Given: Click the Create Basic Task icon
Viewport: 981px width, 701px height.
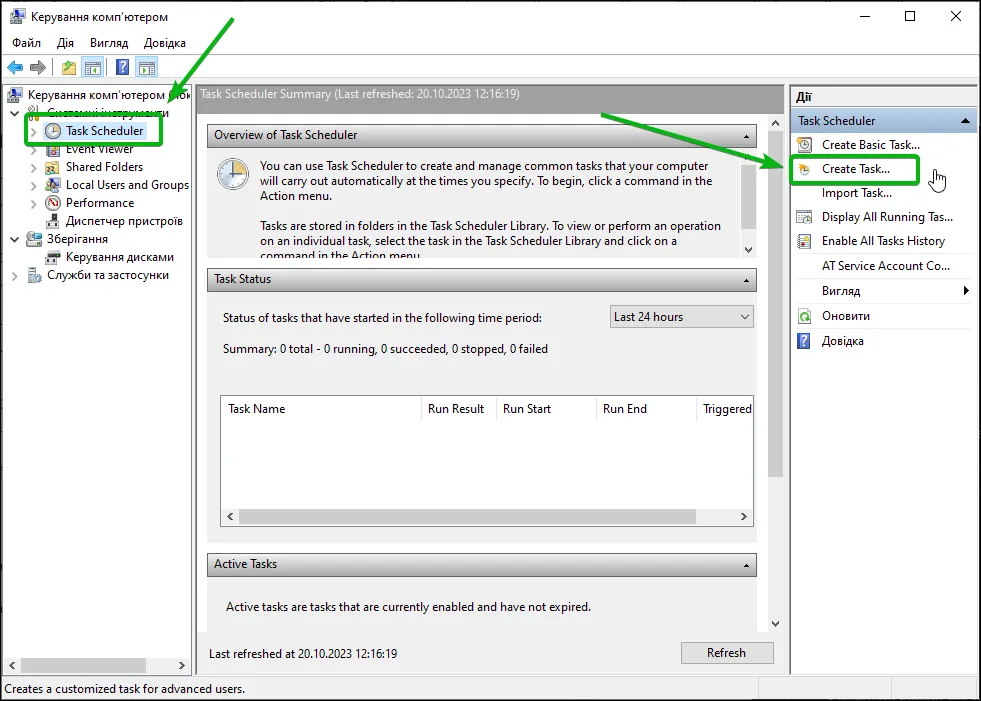Looking at the screenshot, I should [x=804, y=145].
